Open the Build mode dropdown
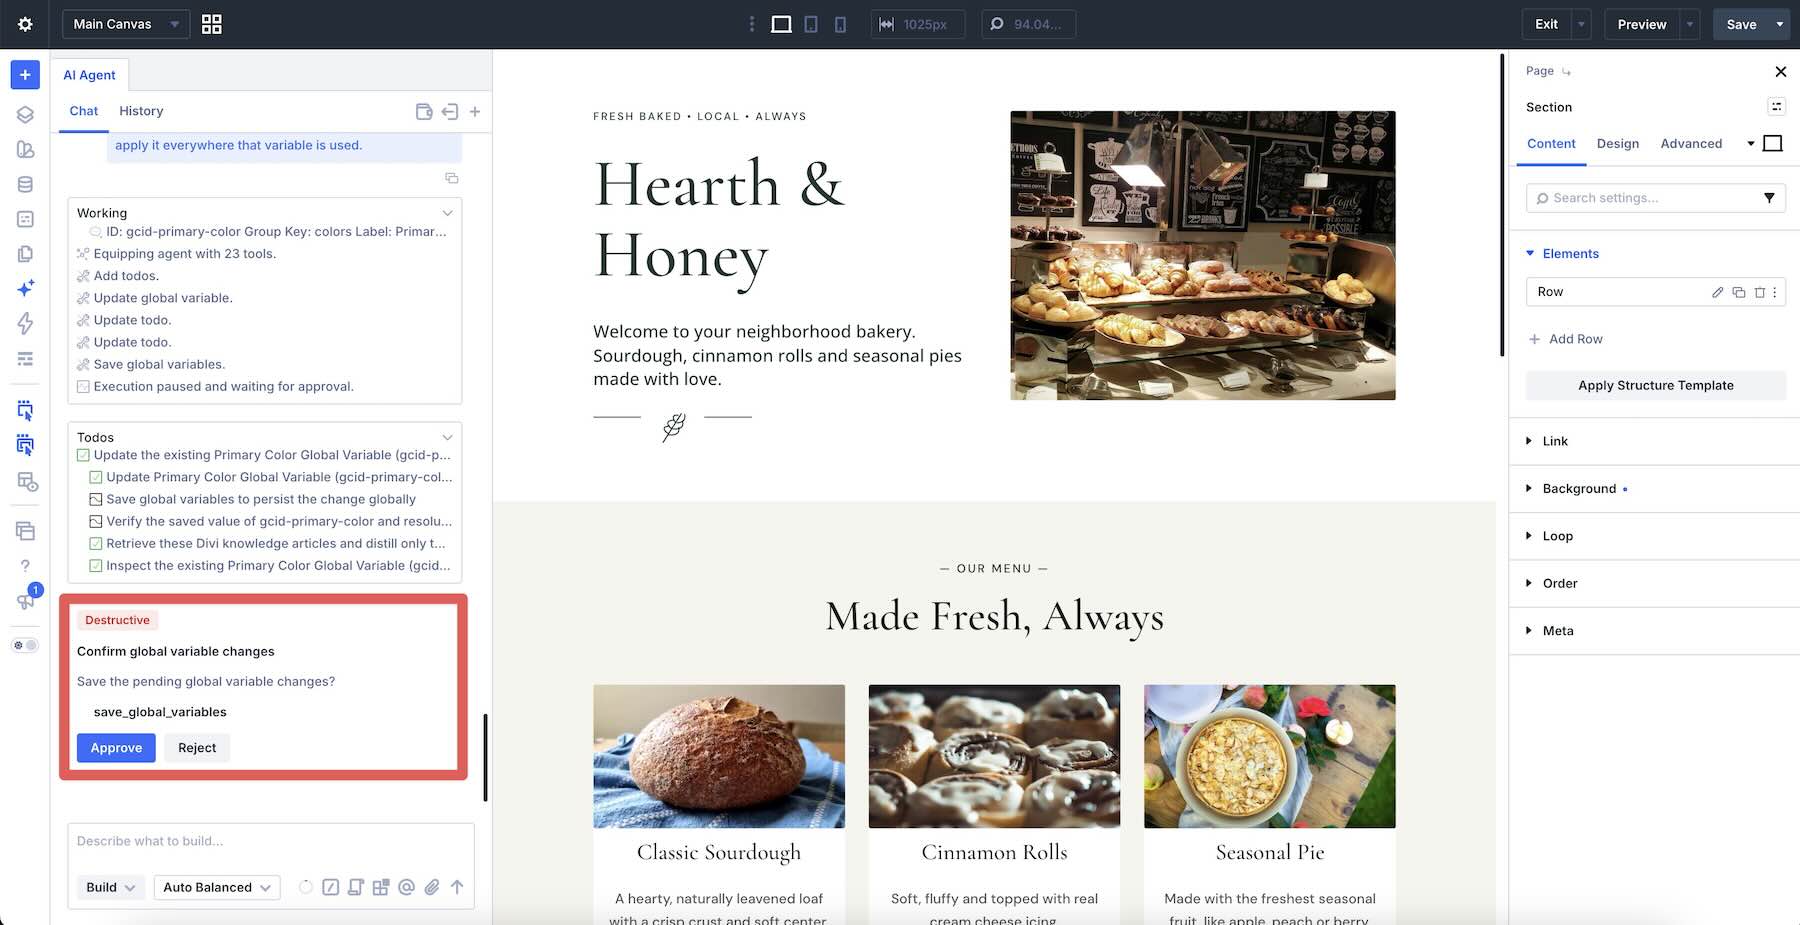The width and height of the screenshot is (1800, 925). 111,887
